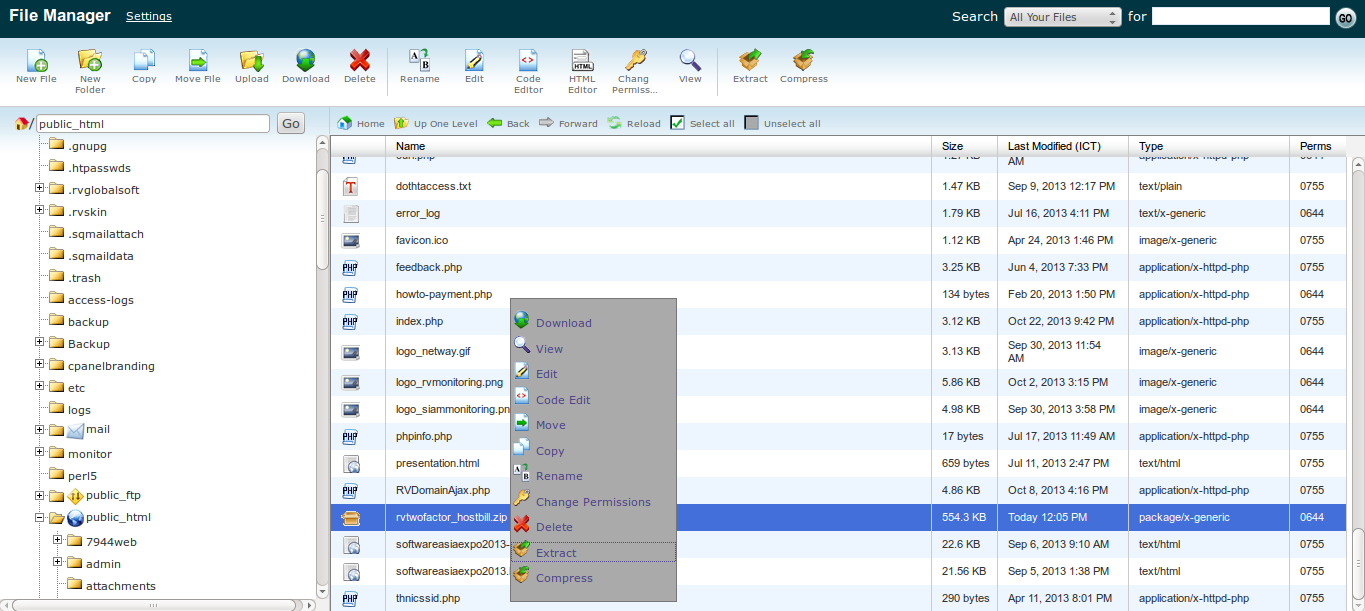Expand the cpanelbranding folder
The height and width of the screenshot is (611, 1365).
[40, 364]
